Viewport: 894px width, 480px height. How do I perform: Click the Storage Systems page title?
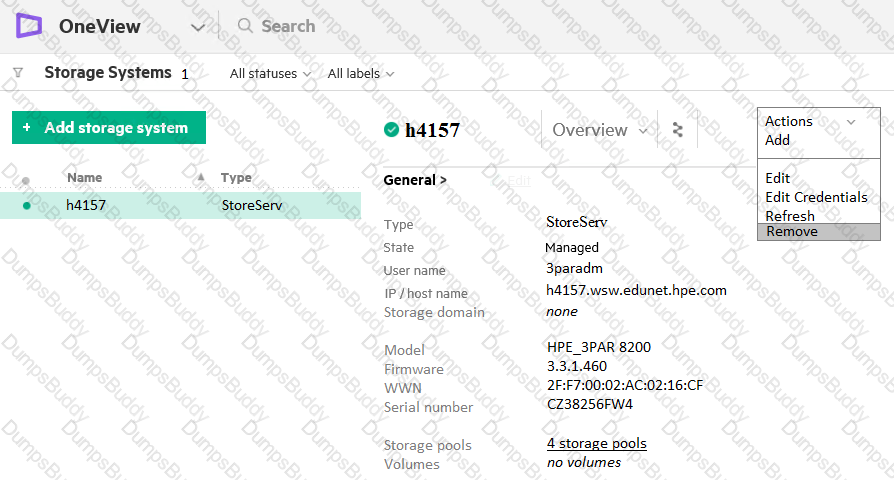108,72
